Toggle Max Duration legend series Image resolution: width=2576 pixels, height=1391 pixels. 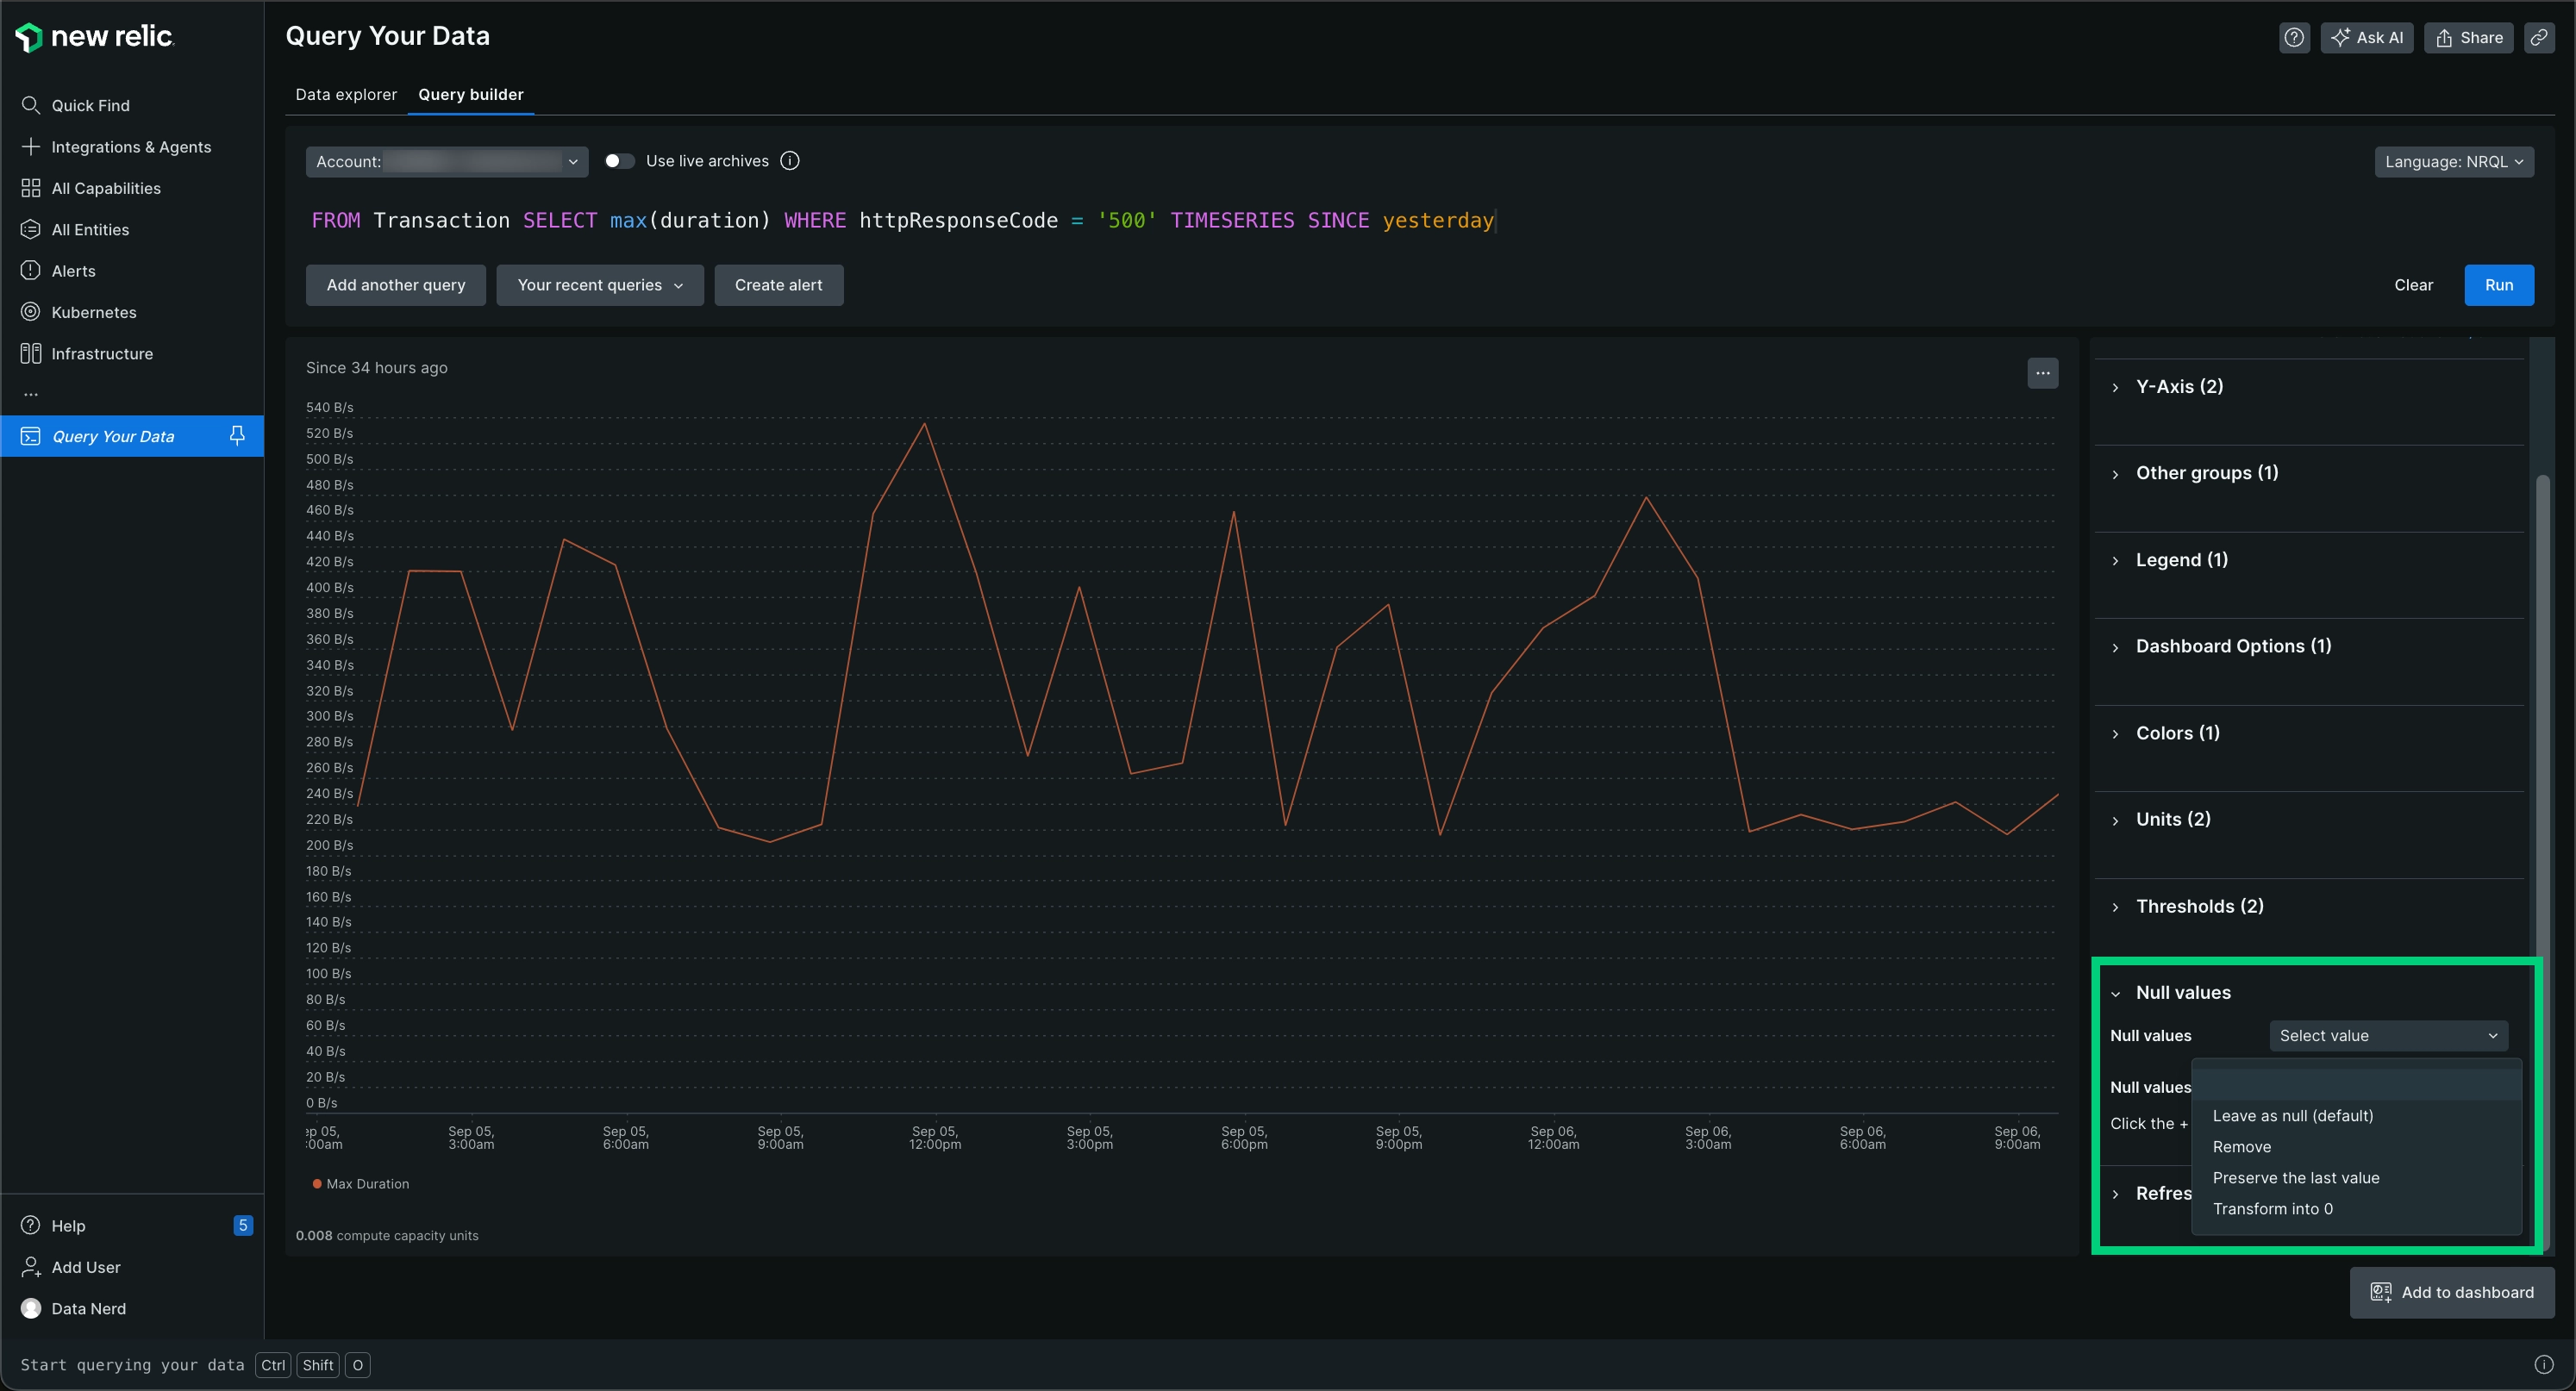point(361,1183)
